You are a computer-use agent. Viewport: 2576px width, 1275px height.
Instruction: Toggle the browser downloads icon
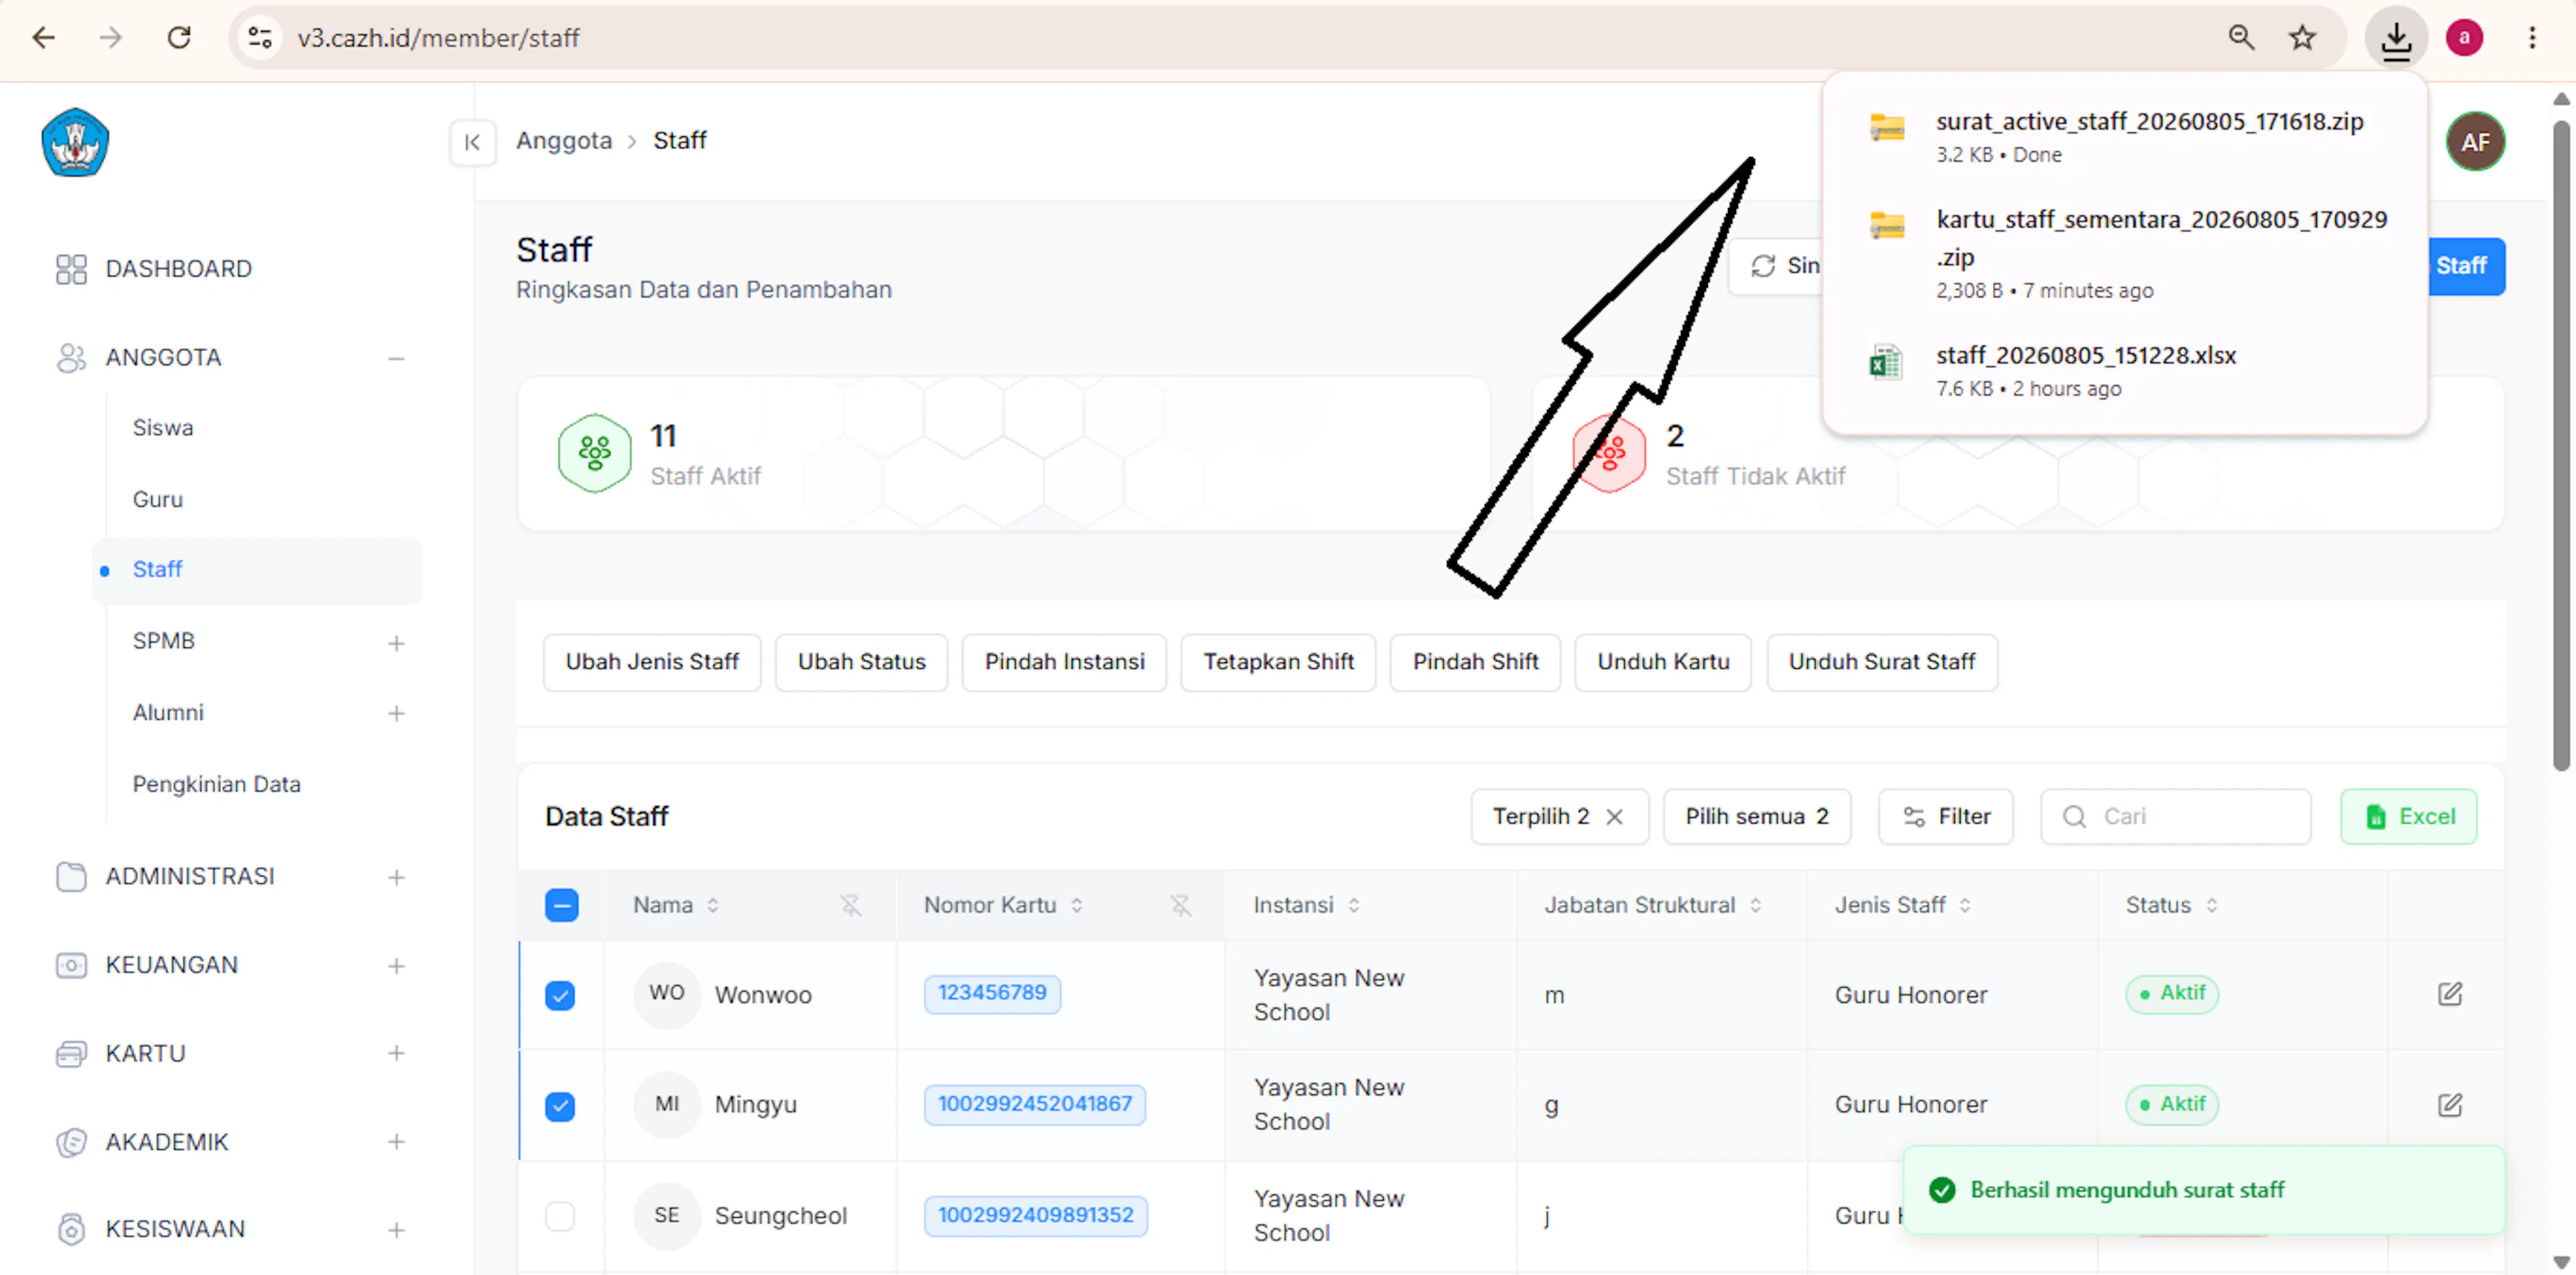coord(2396,39)
